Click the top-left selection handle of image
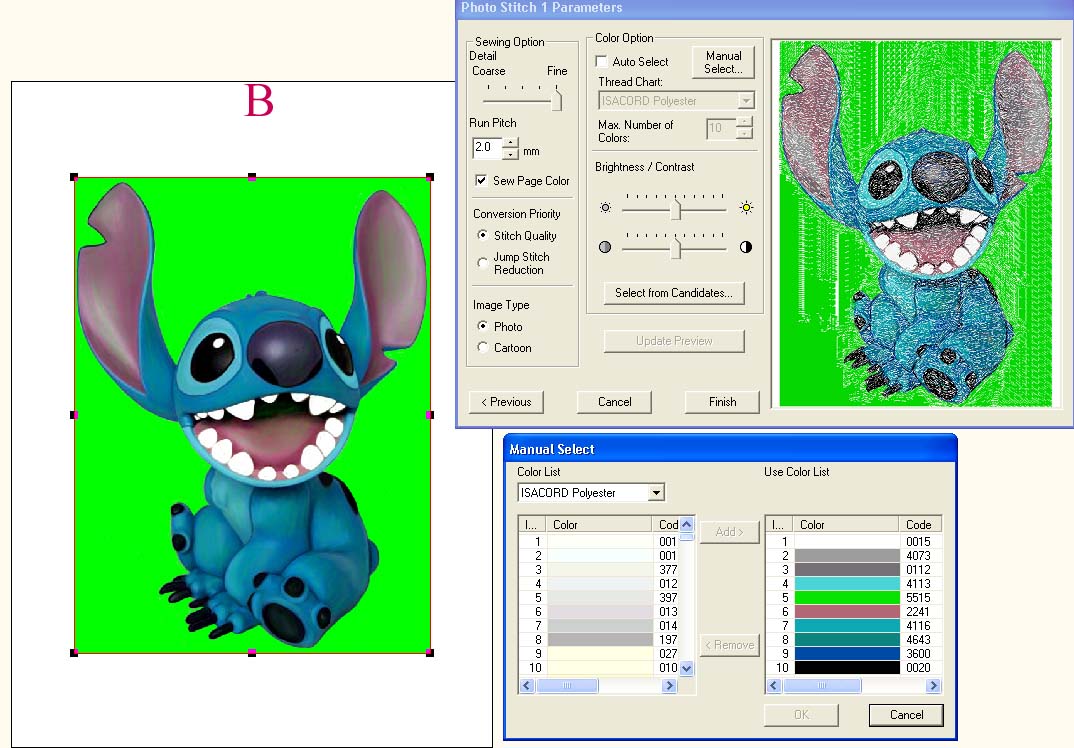 point(74,177)
